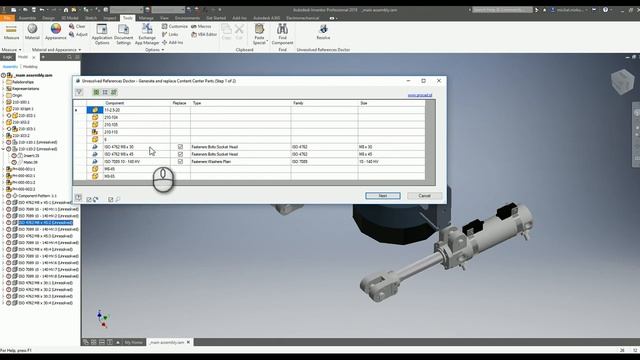Run the Resolve tool in References Doctor panel

point(323,32)
